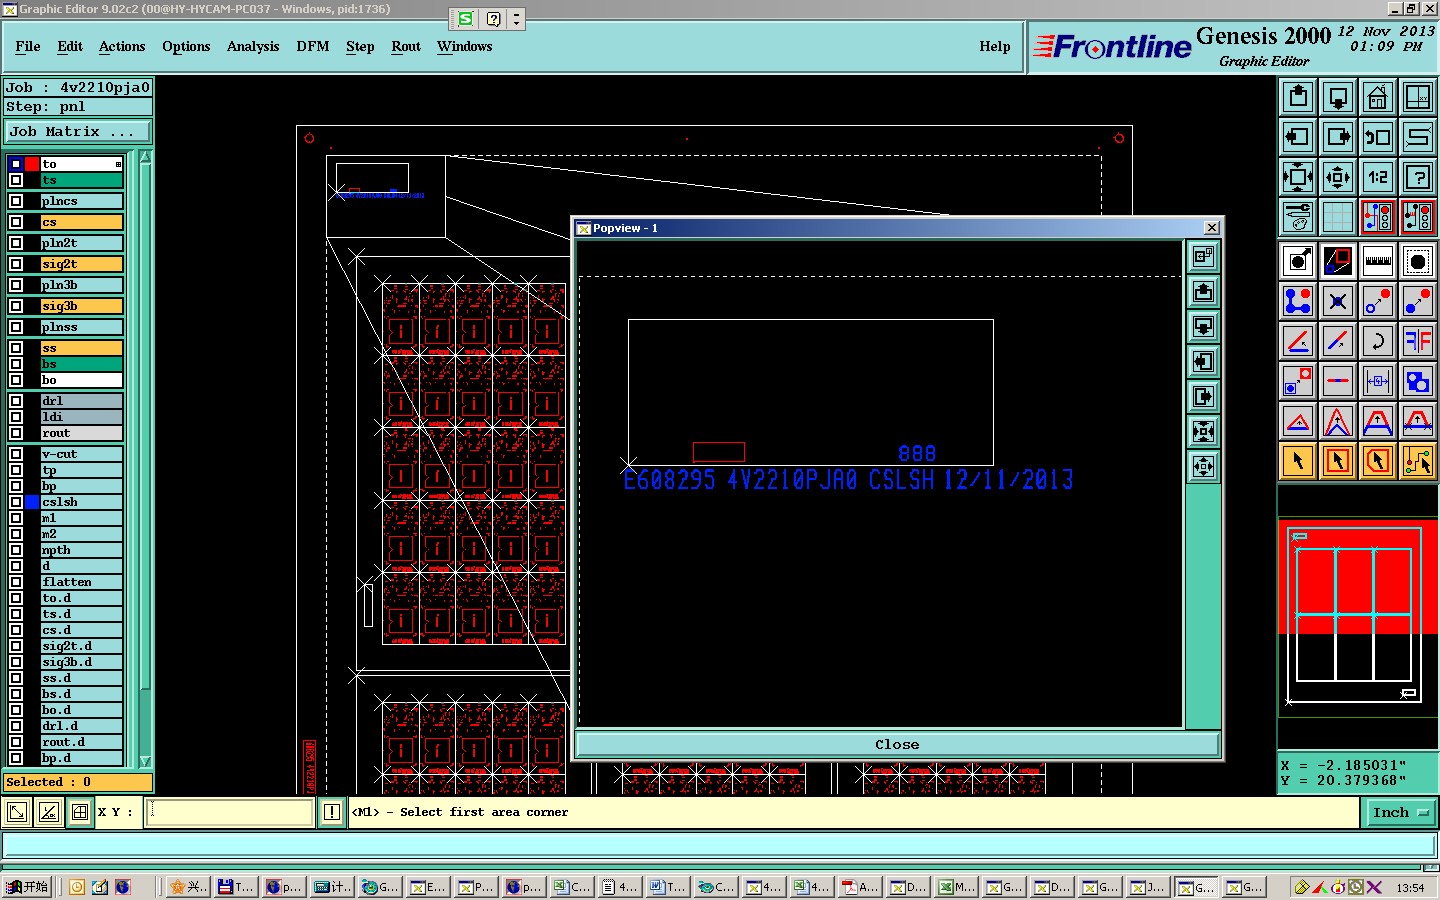Click zoom in icon in Popview sidebar
1440x900 pixels.
(x=1204, y=431)
